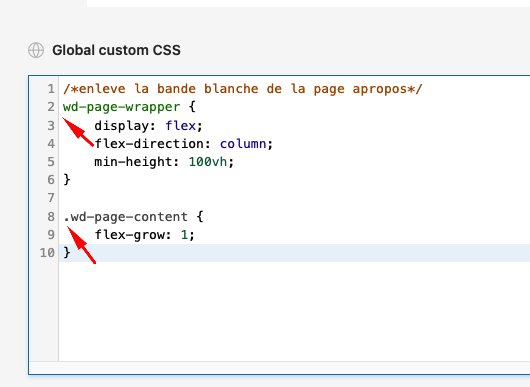This screenshot has width=530, height=387.
Task: Click the closing brace on line 6
Action: [x=67, y=179]
